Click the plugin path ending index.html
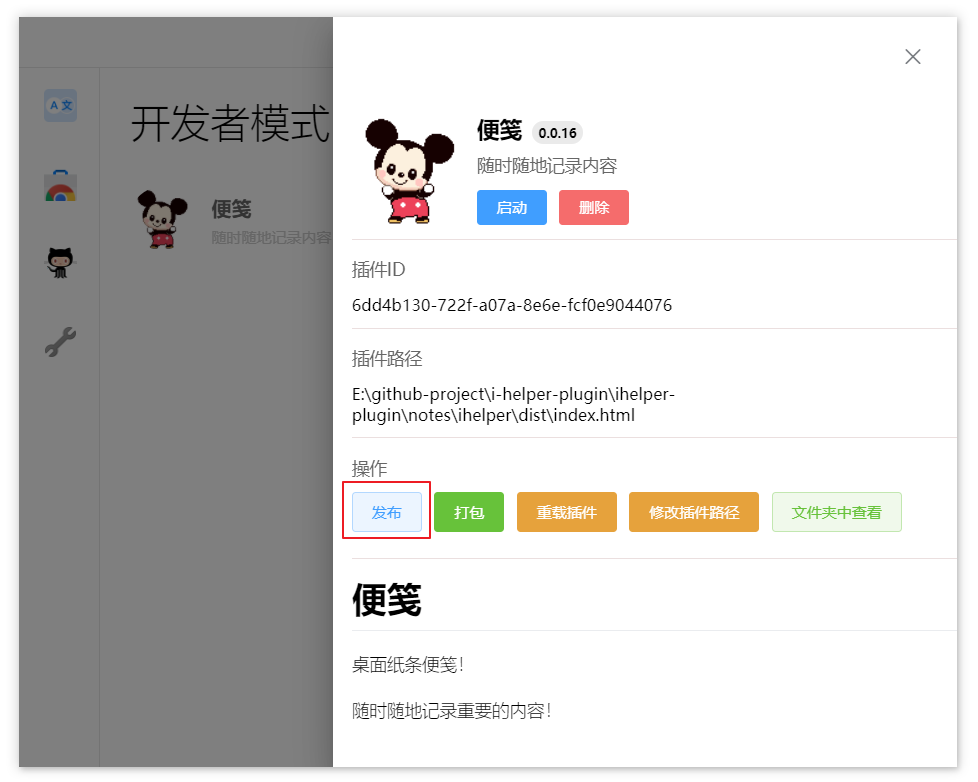This screenshot has width=978, height=782. click(513, 405)
